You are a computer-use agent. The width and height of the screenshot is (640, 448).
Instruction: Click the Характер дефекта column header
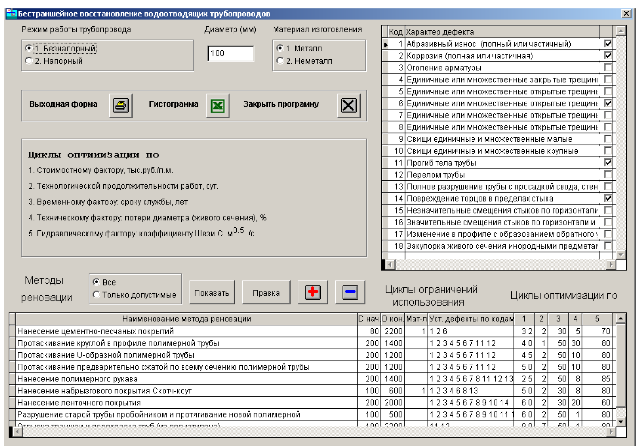[502, 31]
